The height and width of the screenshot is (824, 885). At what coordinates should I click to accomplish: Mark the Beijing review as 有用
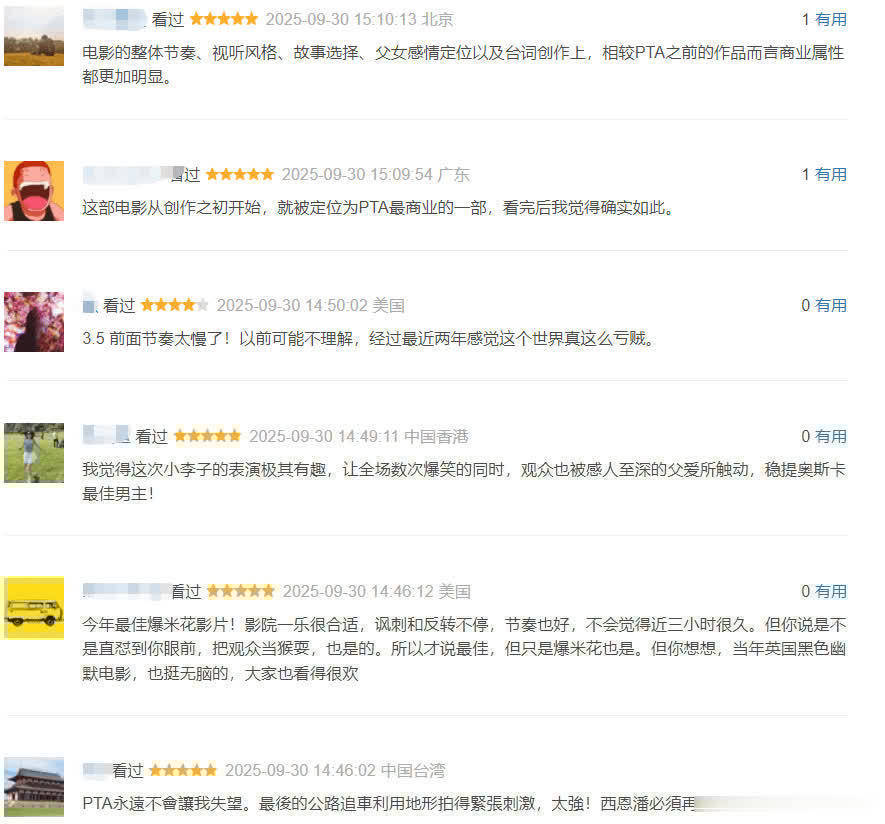pyautogui.click(x=830, y=20)
